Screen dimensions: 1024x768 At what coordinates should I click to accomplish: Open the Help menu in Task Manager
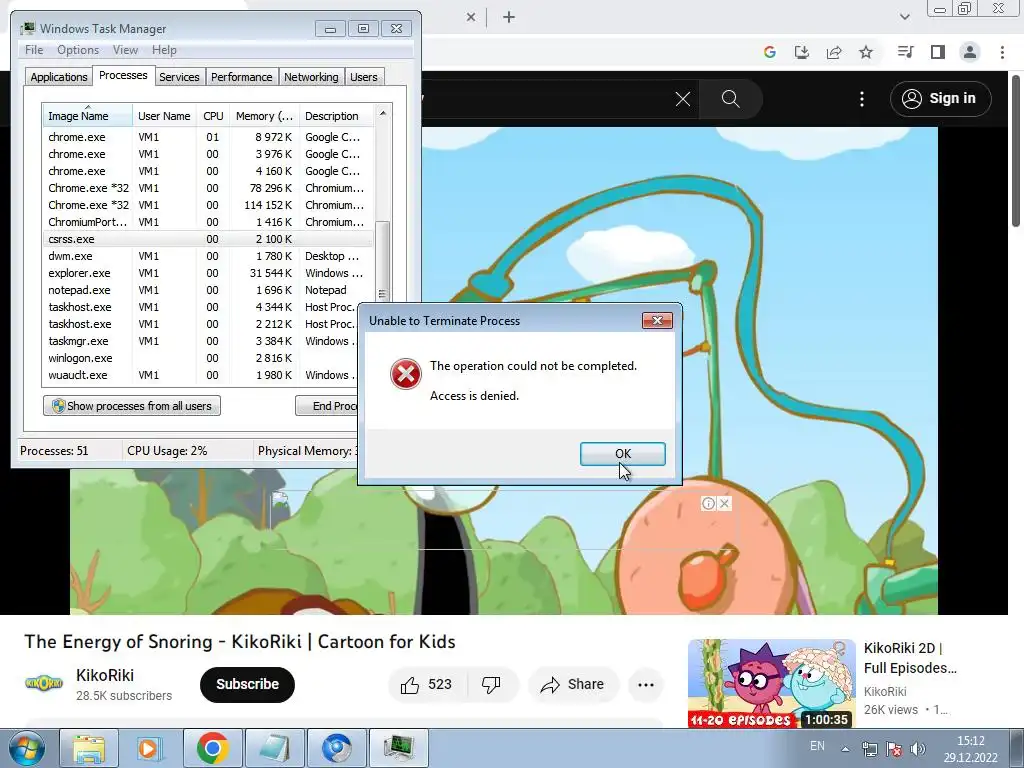[x=164, y=50]
